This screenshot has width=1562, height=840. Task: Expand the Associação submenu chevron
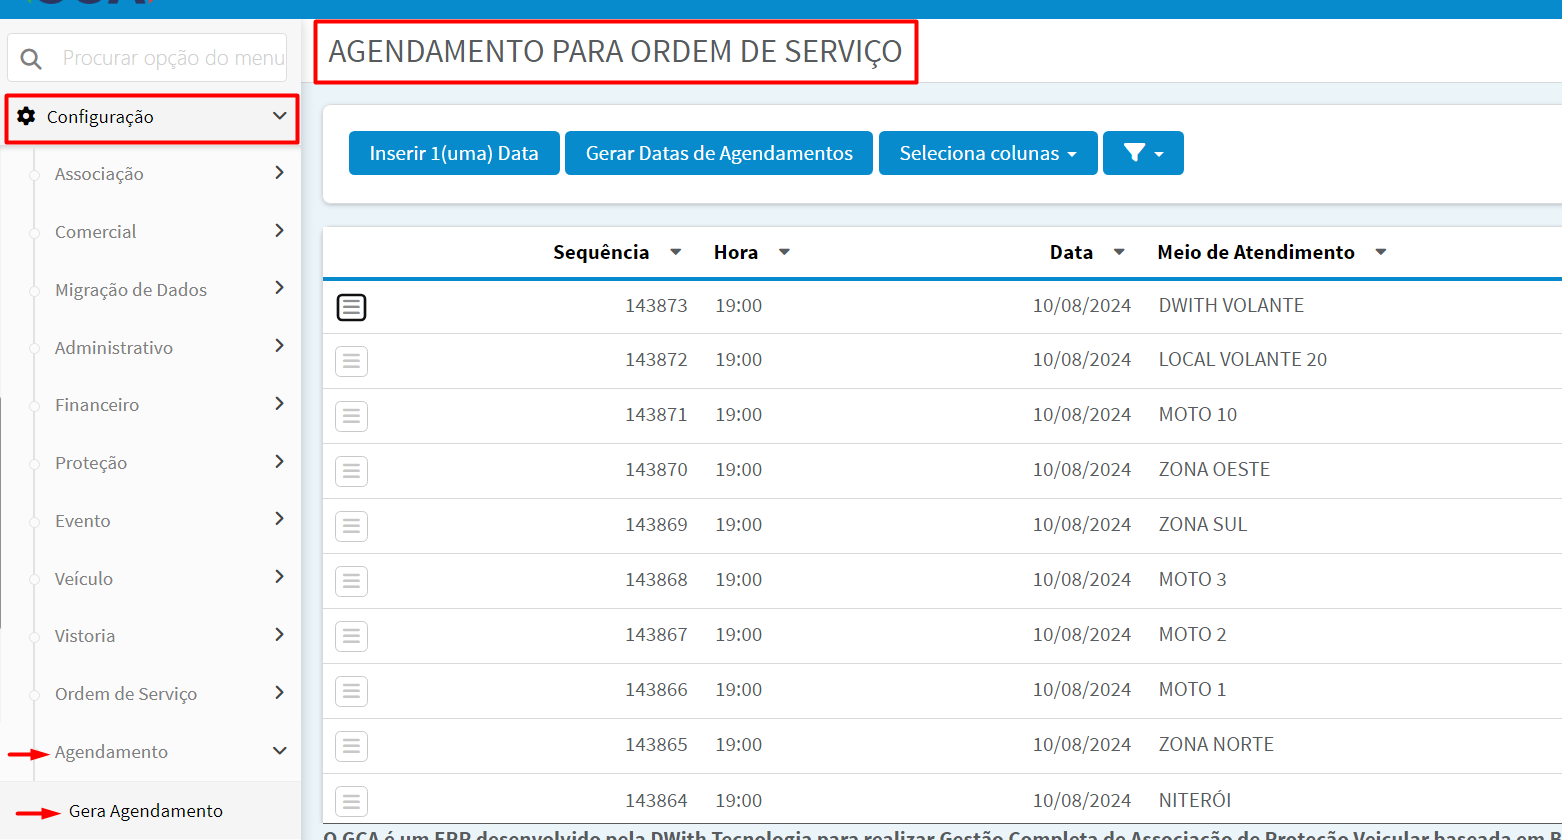(x=279, y=173)
